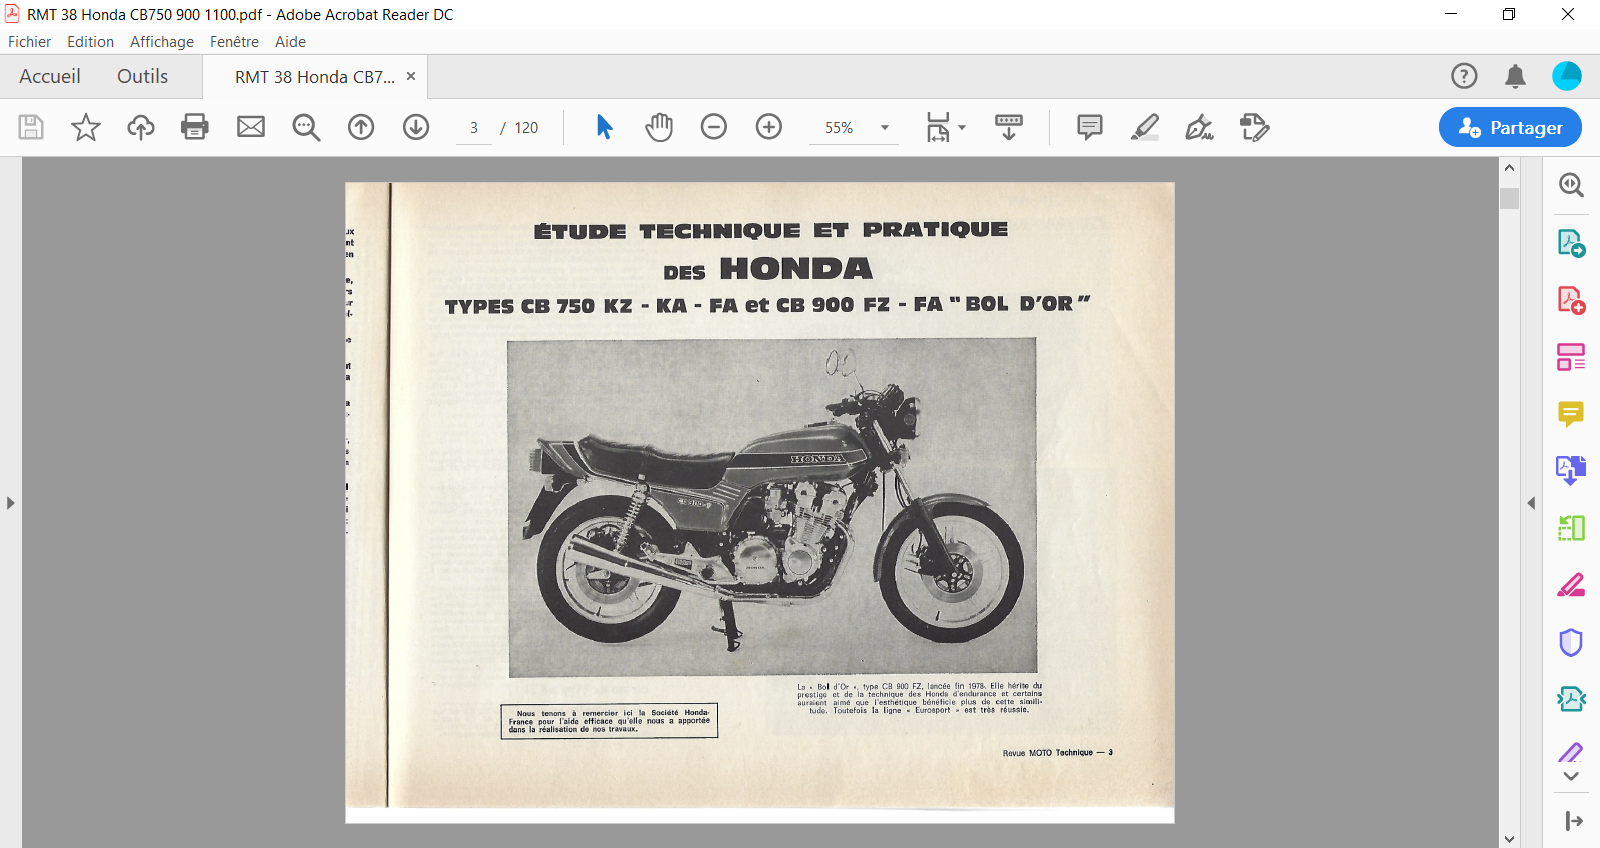Click the Partager button
The image size is (1600, 848).
pos(1510,127)
